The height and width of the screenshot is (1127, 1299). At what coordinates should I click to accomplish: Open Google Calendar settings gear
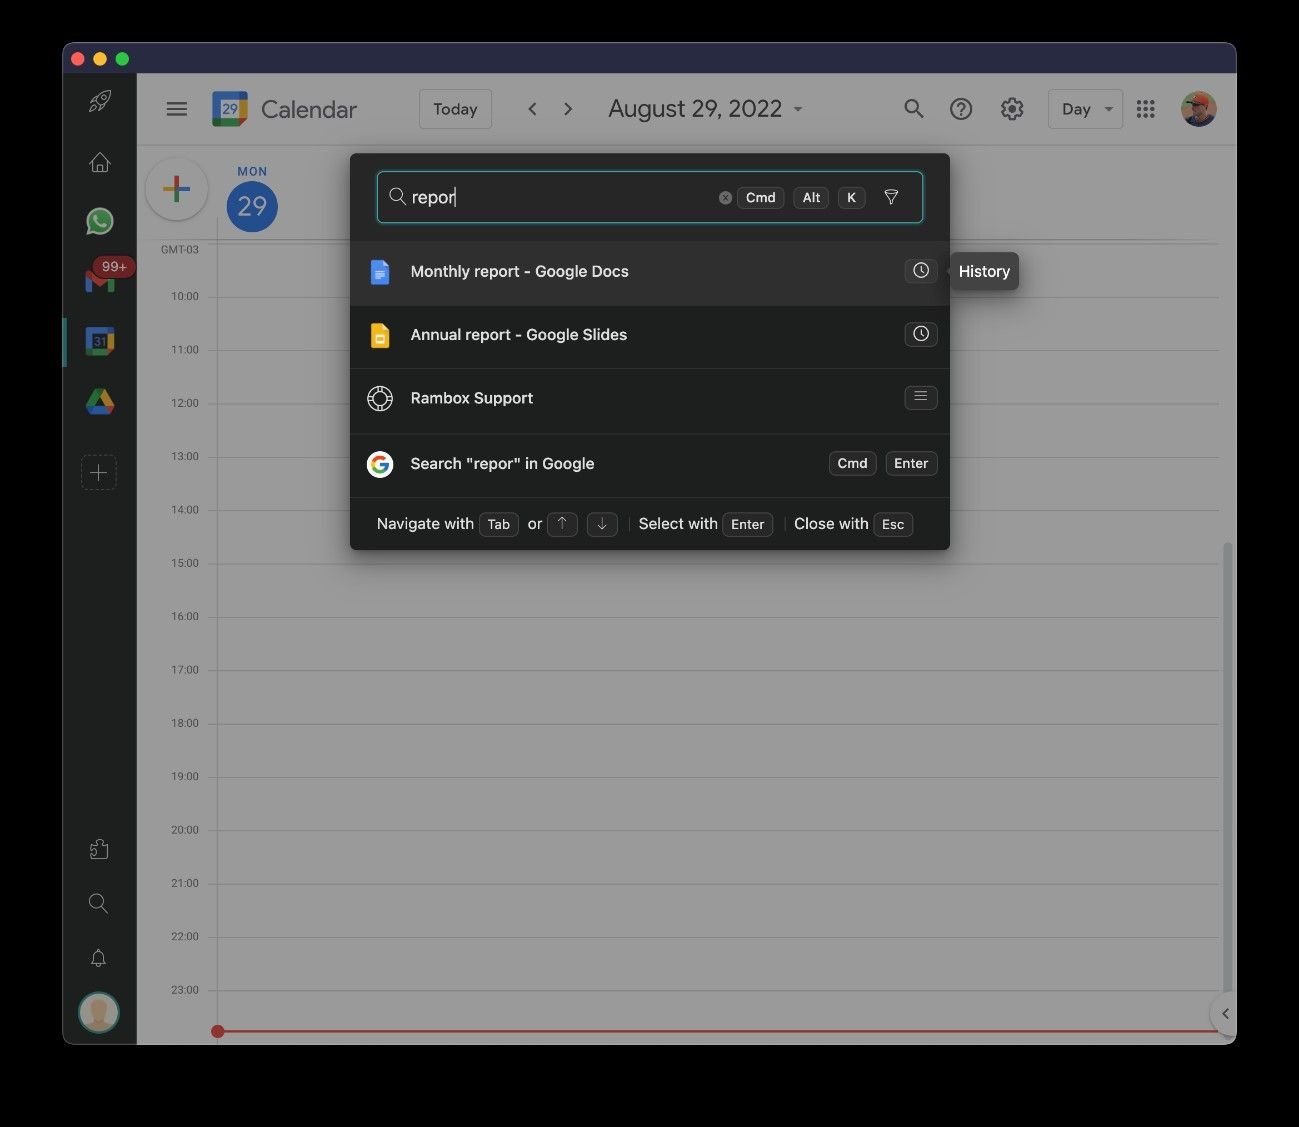[x=1012, y=109]
